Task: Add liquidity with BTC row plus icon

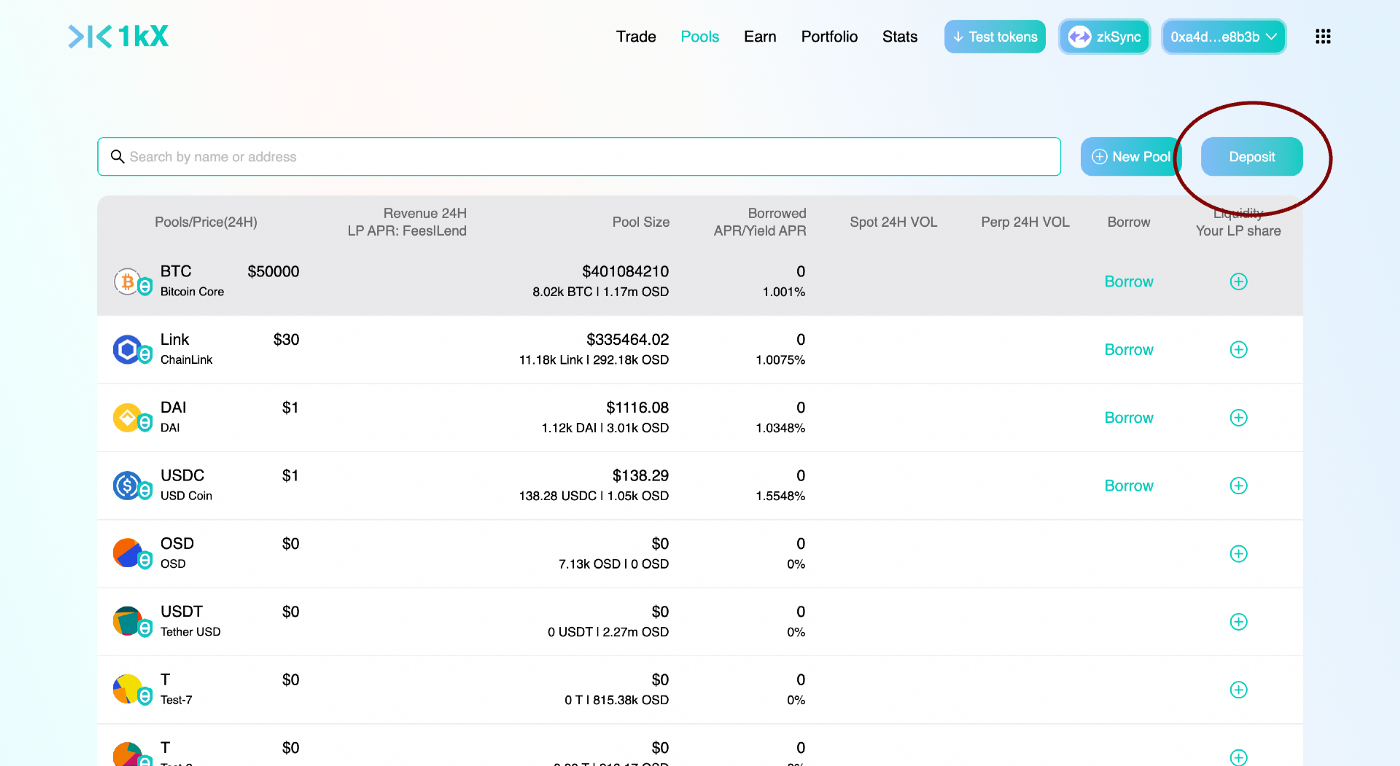Action: (1238, 282)
